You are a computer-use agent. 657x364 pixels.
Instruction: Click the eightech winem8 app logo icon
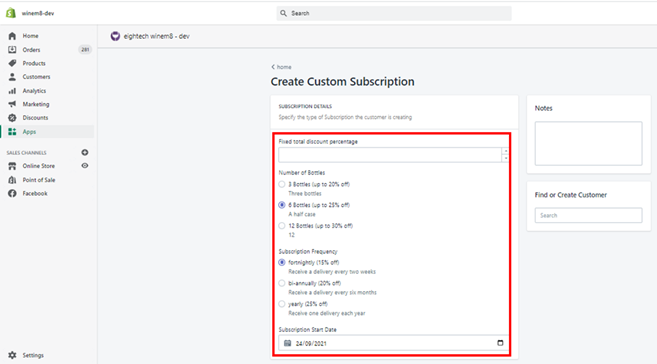115,36
